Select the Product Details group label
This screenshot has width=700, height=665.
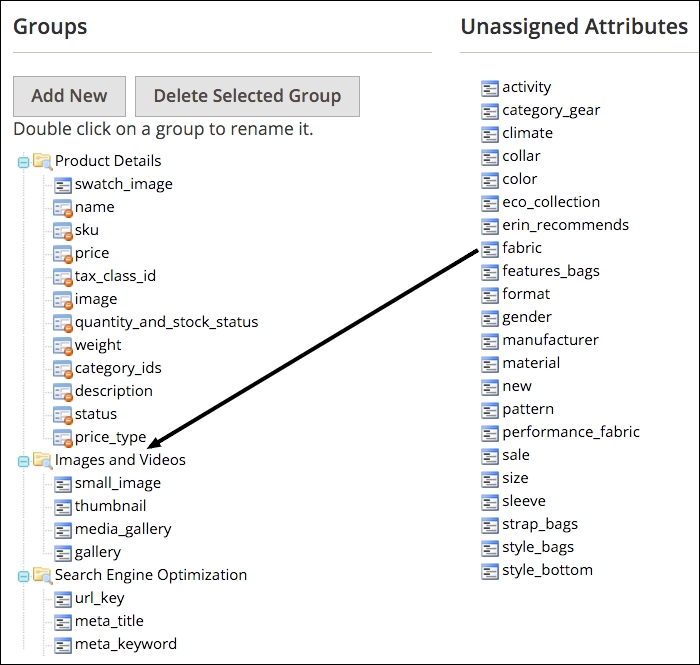tap(108, 161)
